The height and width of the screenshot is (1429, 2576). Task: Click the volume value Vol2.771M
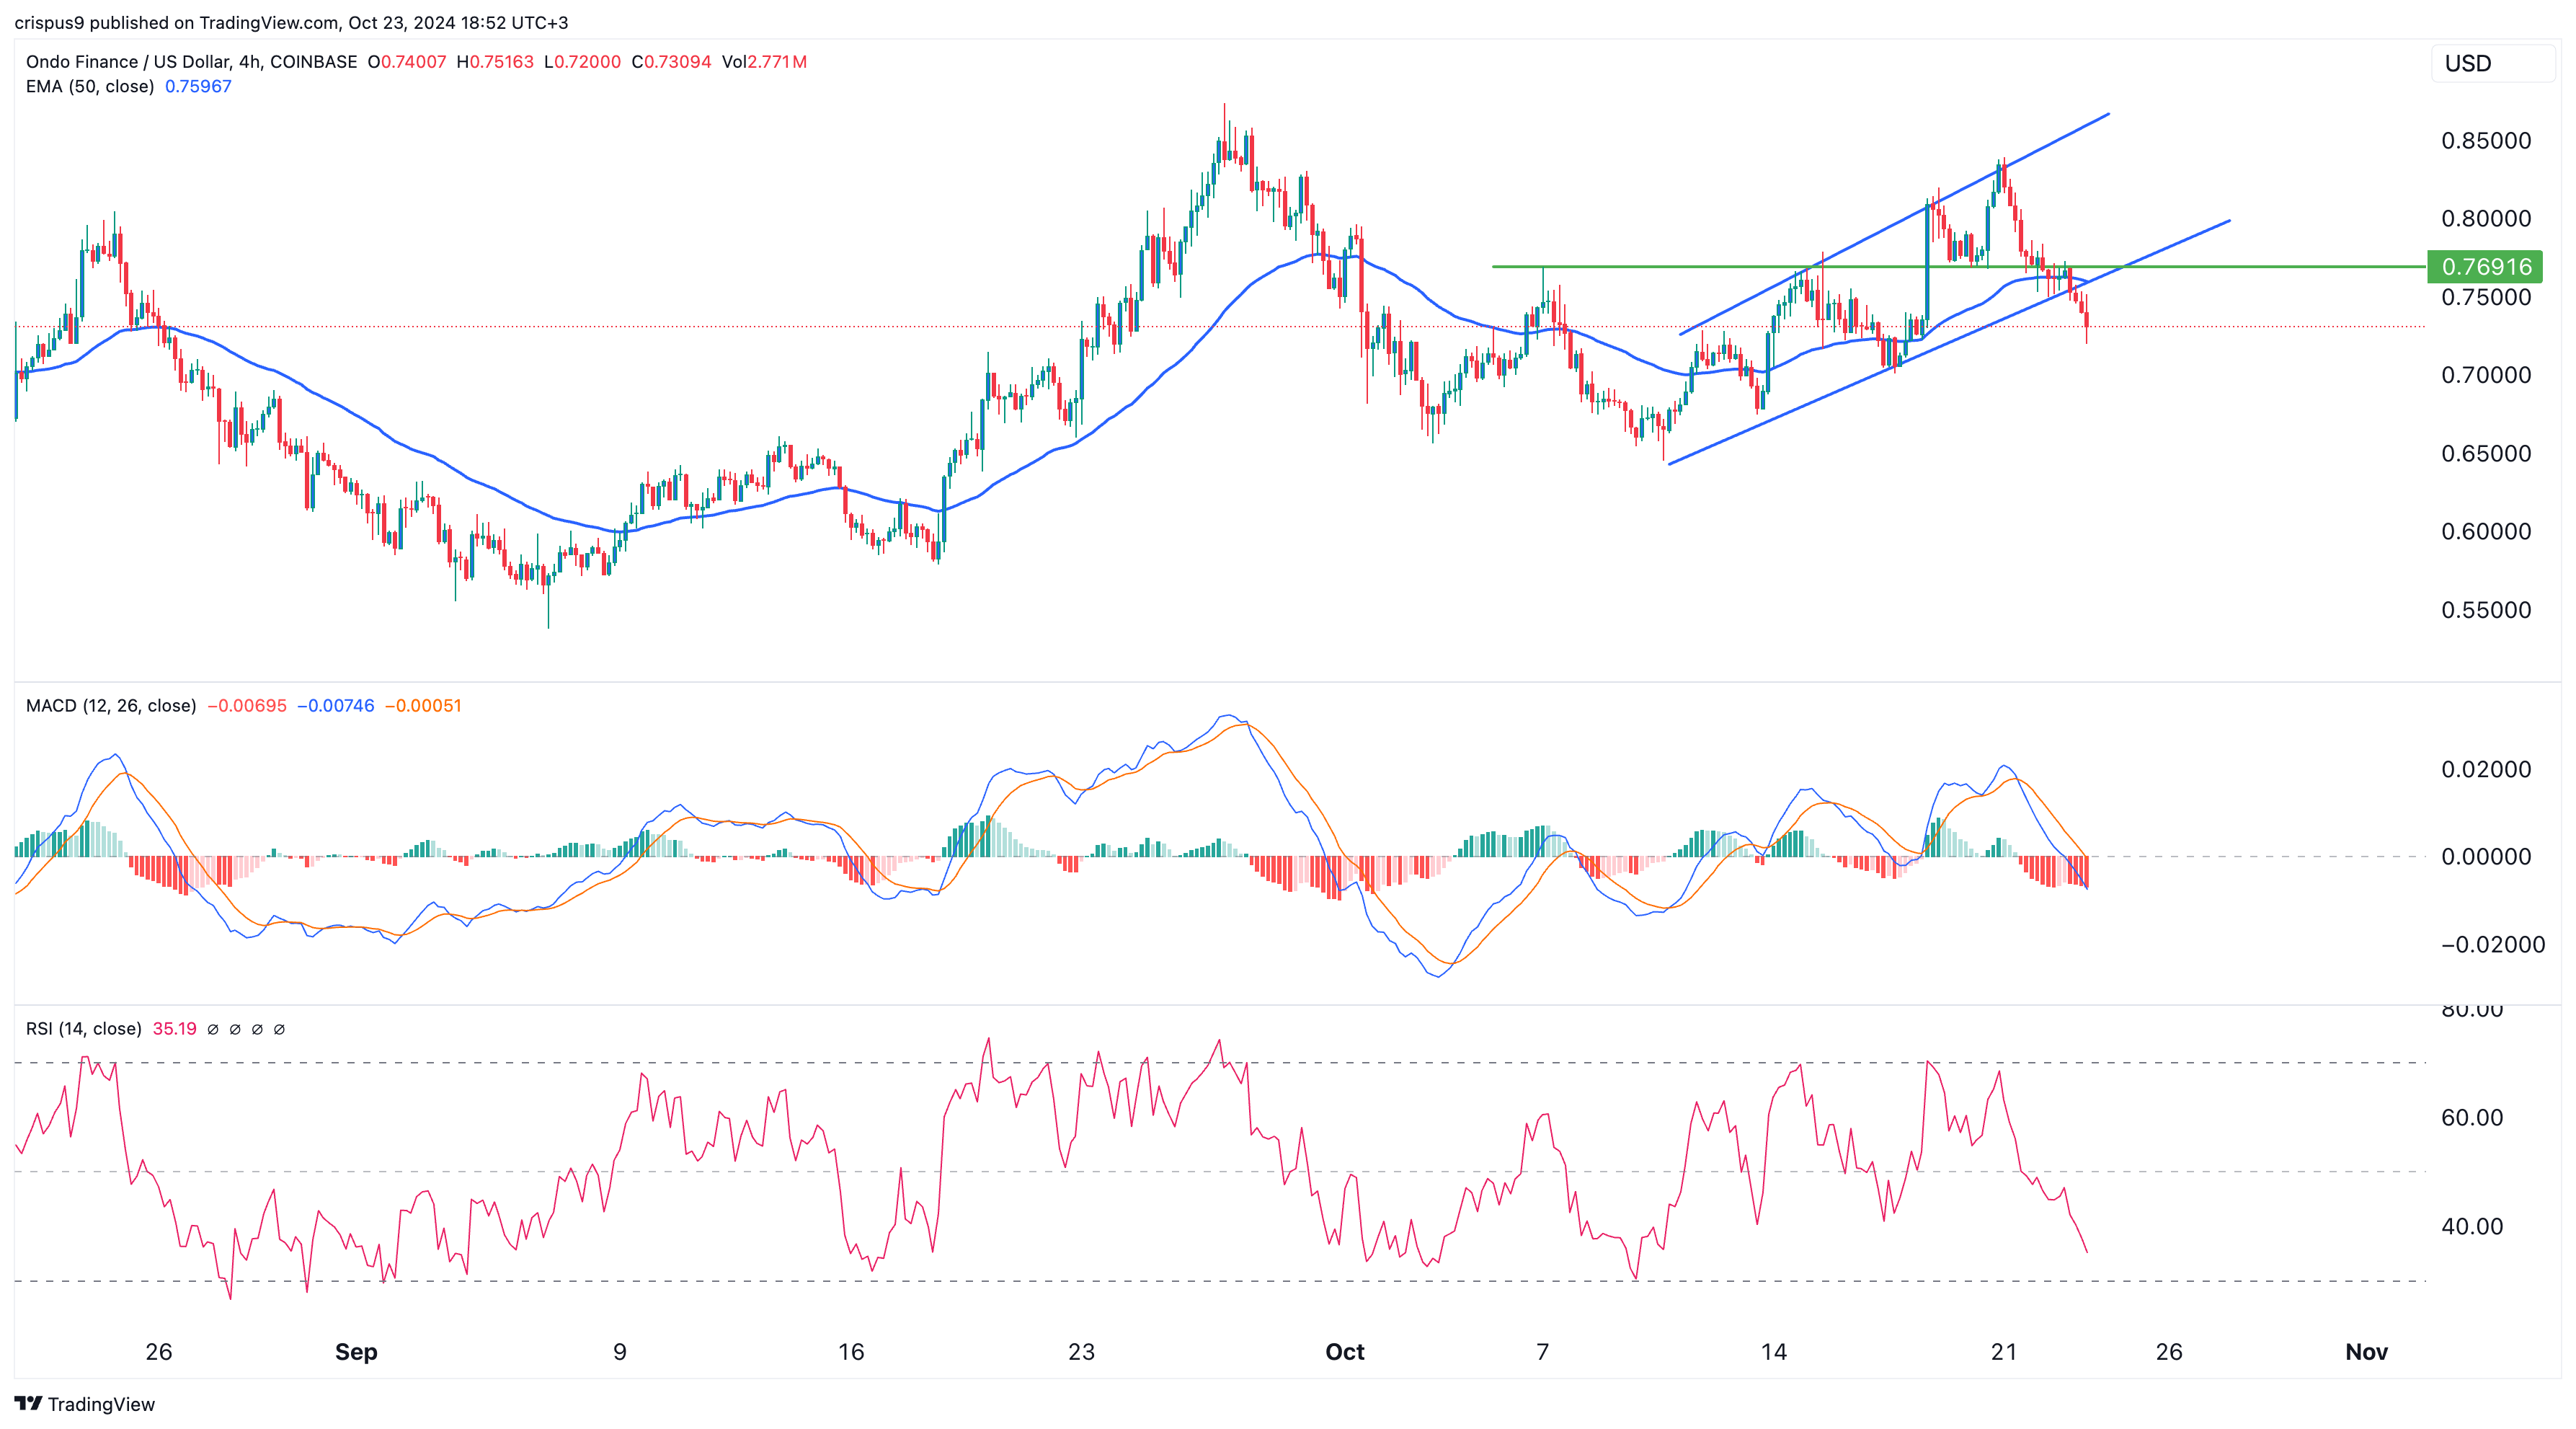(x=764, y=61)
